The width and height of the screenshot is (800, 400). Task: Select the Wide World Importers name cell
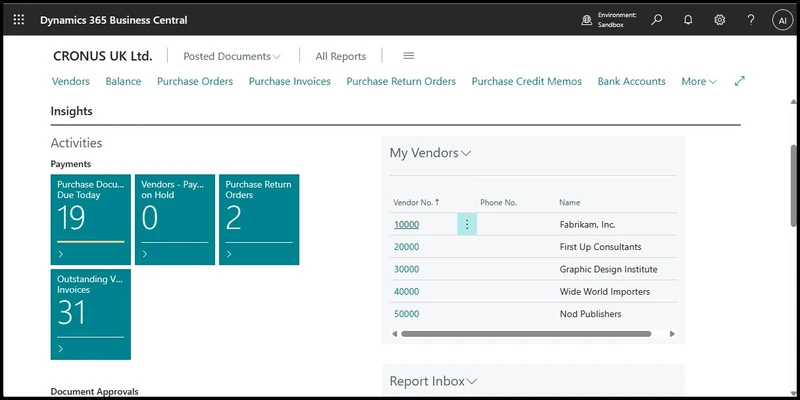coord(605,292)
